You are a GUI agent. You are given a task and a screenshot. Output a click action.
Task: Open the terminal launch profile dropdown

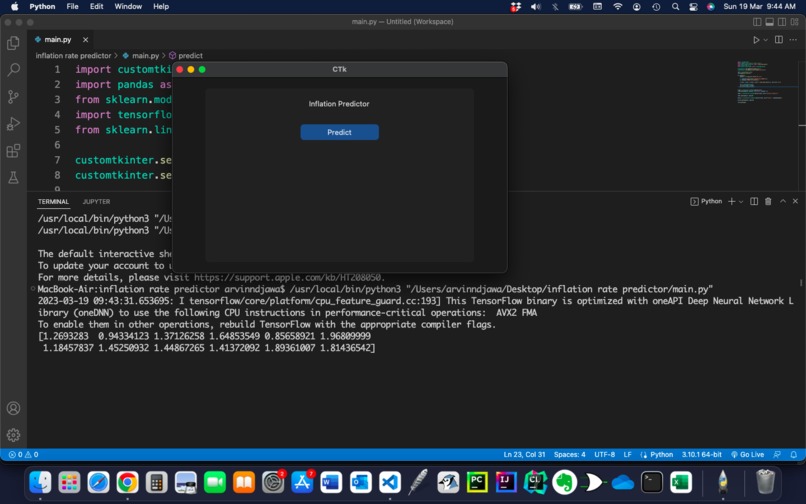741,202
